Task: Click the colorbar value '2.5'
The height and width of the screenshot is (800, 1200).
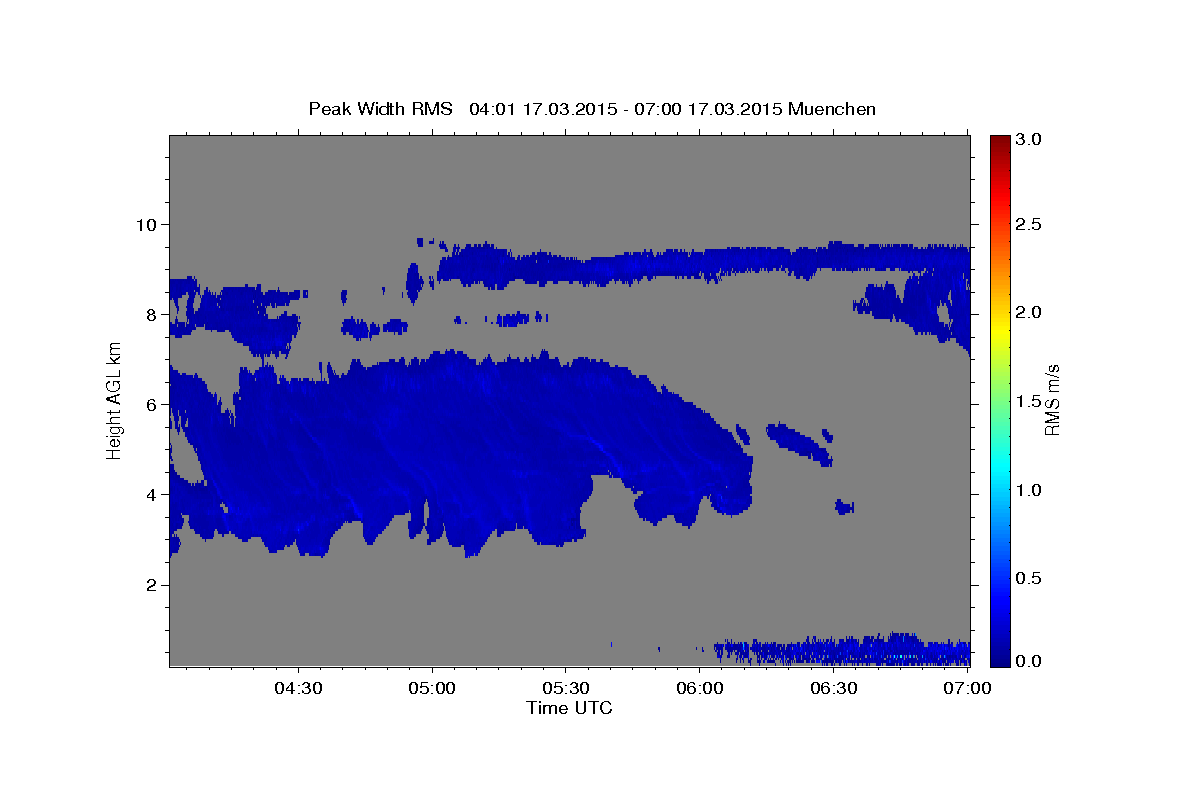Action: 1030,224
